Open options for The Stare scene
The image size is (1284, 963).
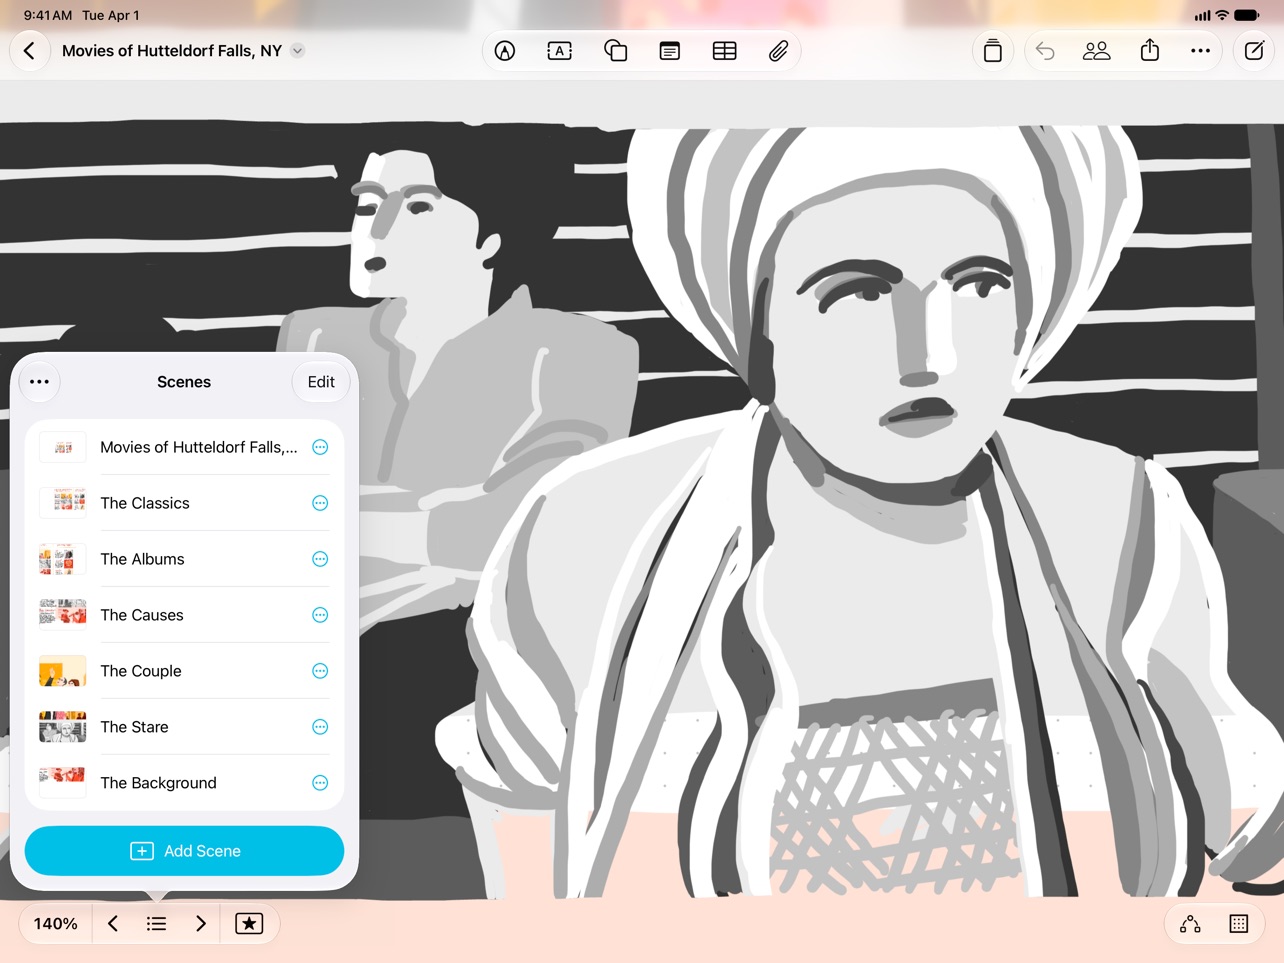320,727
